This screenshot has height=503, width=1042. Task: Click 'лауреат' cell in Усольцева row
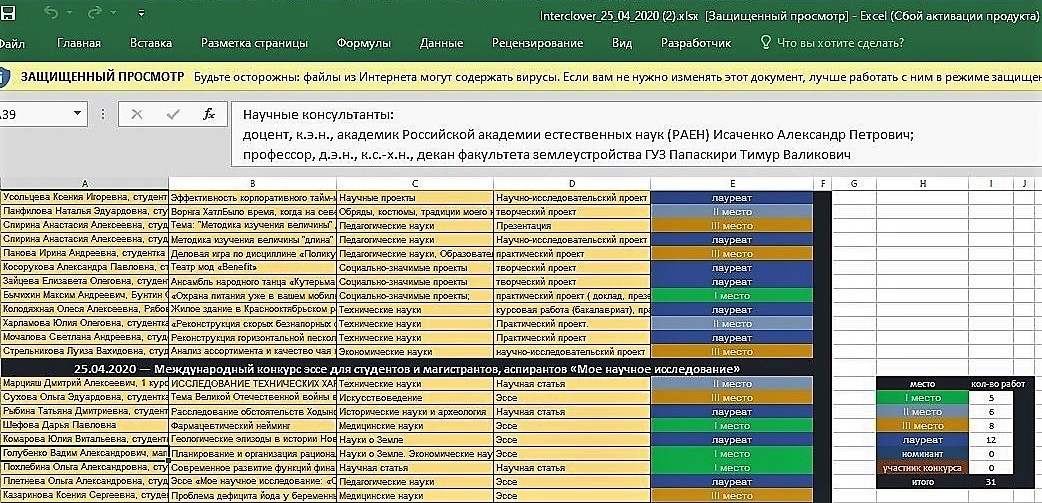(x=732, y=197)
